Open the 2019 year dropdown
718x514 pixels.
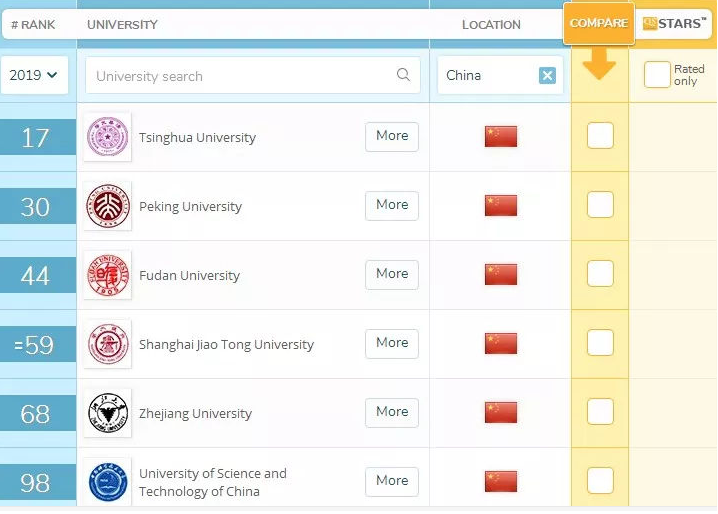34,75
